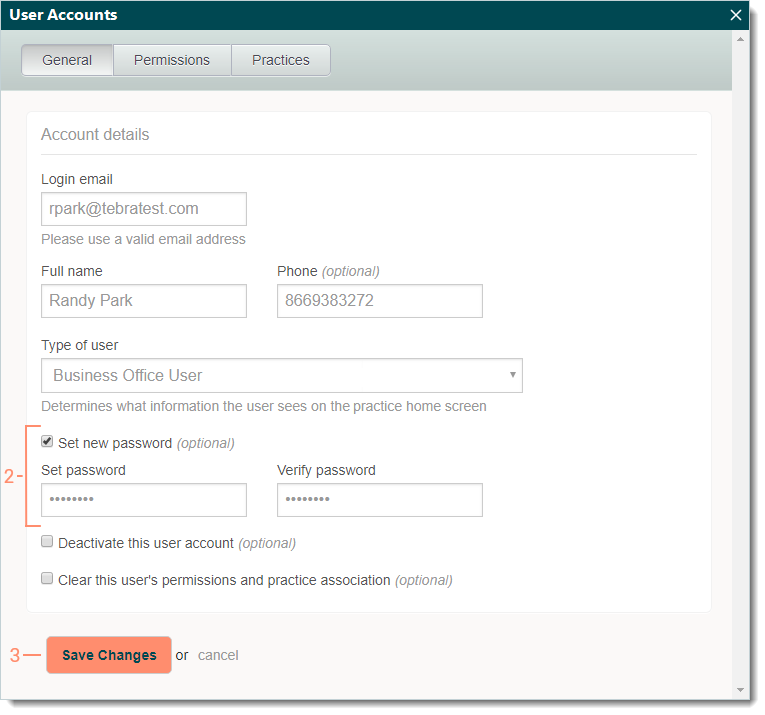Uncheck Set new password checkbox
The height and width of the screenshot is (715, 765).
point(47,441)
